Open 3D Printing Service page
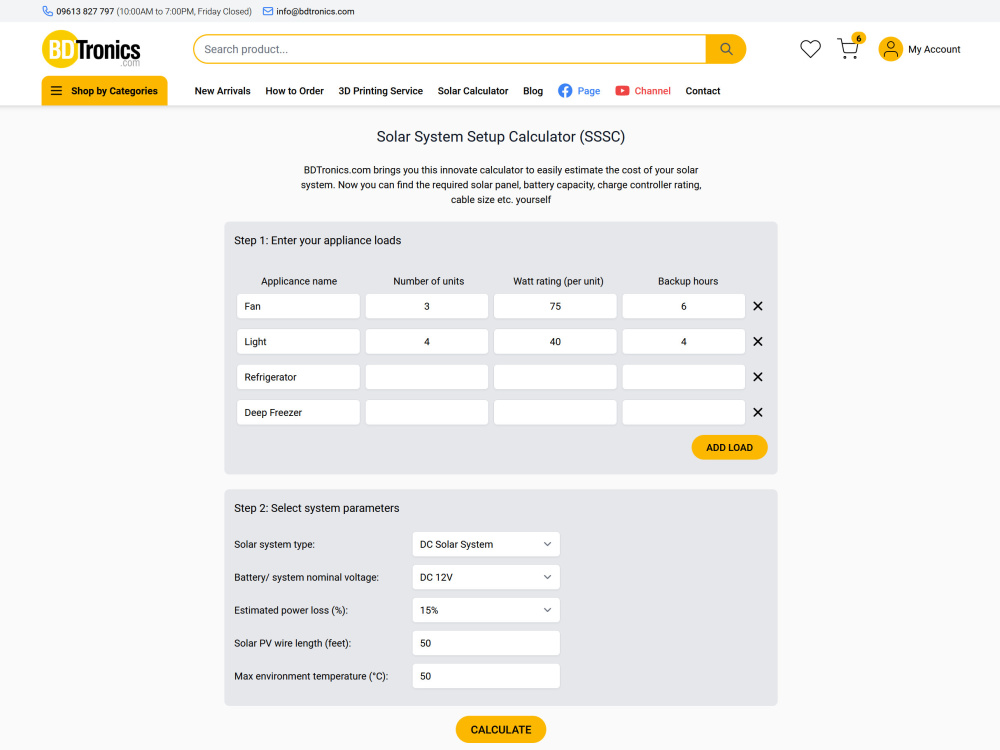 pos(381,91)
